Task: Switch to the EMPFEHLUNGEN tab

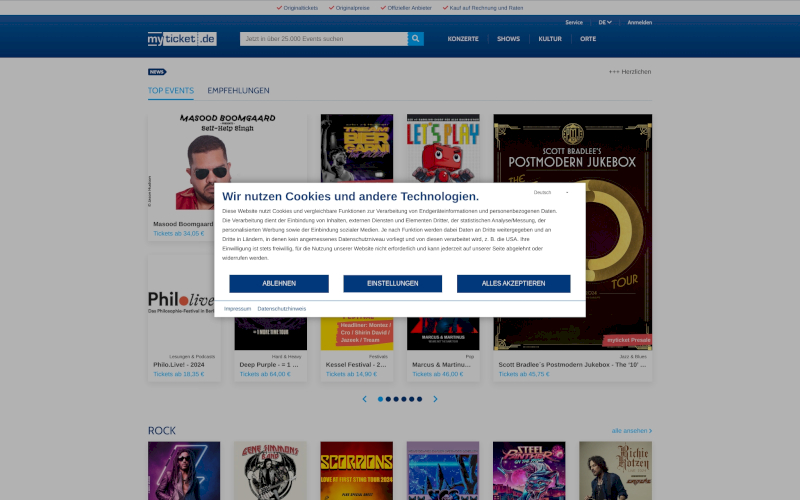Action: coord(238,91)
